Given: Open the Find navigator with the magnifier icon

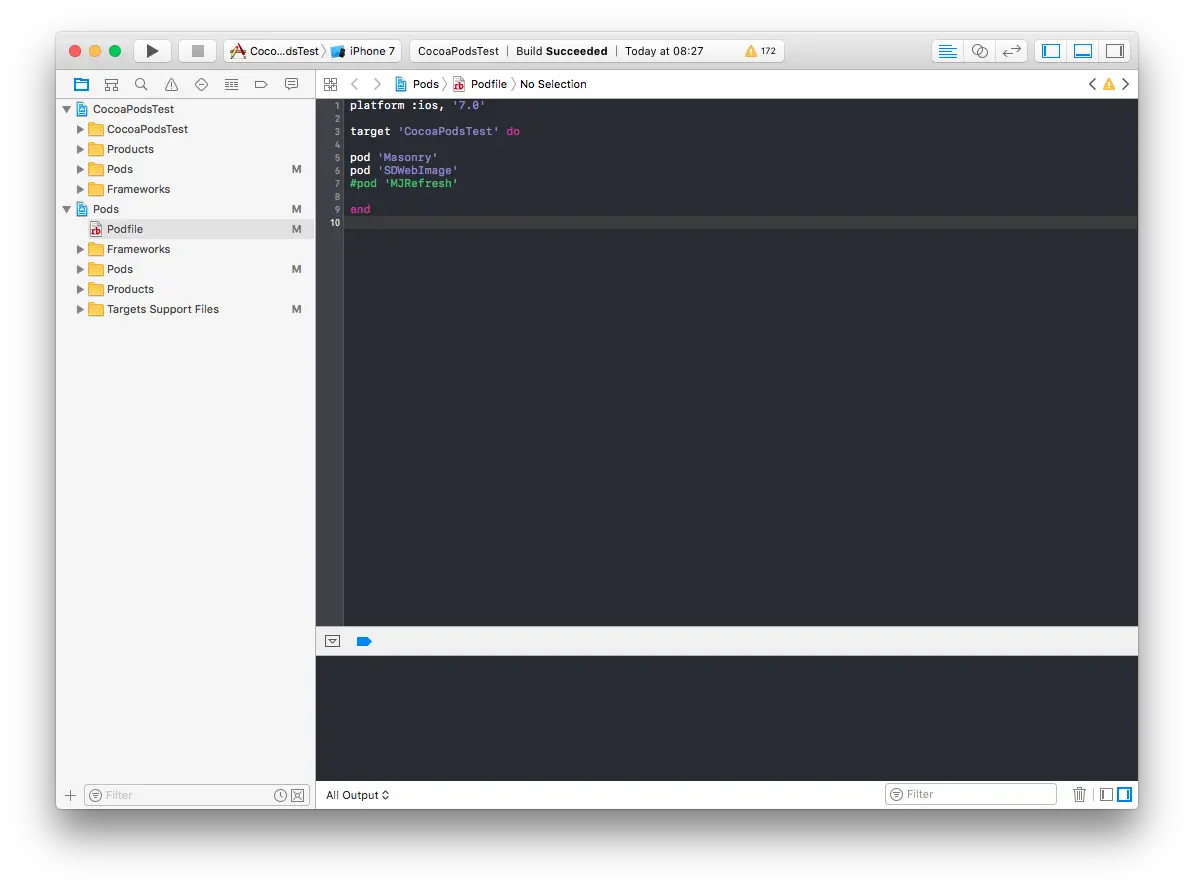Looking at the screenshot, I should pyautogui.click(x=141, y=84).
